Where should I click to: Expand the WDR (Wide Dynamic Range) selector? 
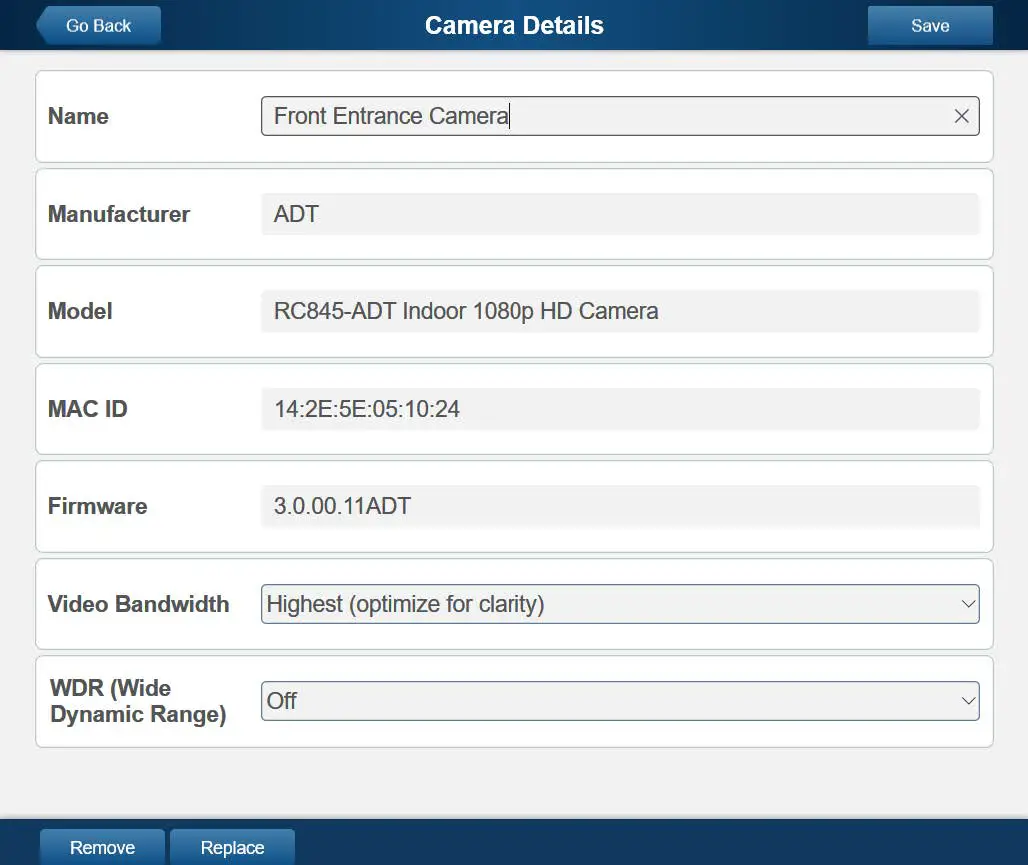point(966,701)
